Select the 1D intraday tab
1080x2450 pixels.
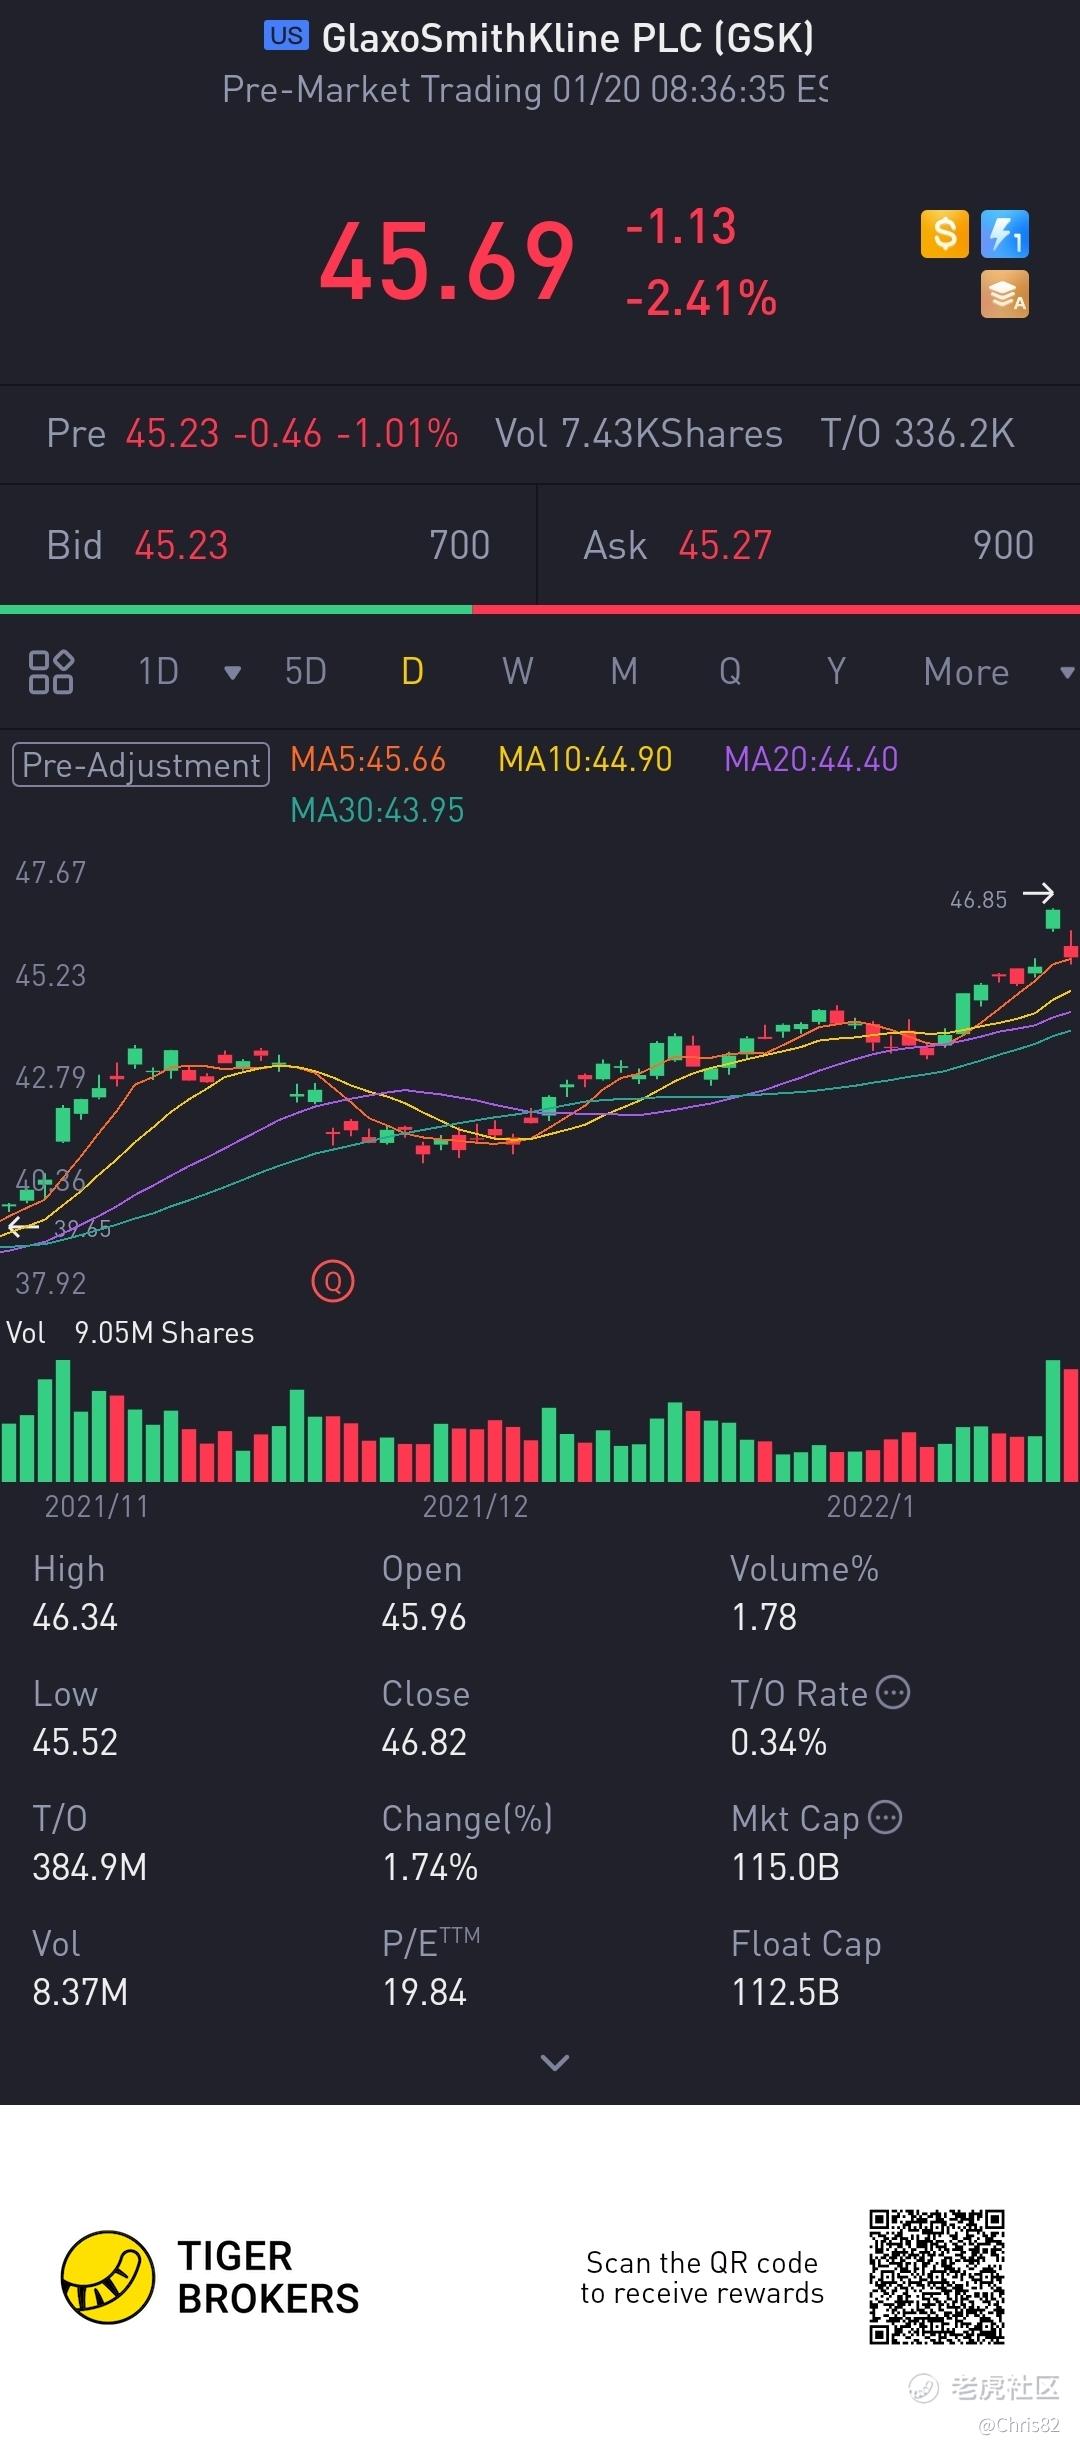pos(158,671)
